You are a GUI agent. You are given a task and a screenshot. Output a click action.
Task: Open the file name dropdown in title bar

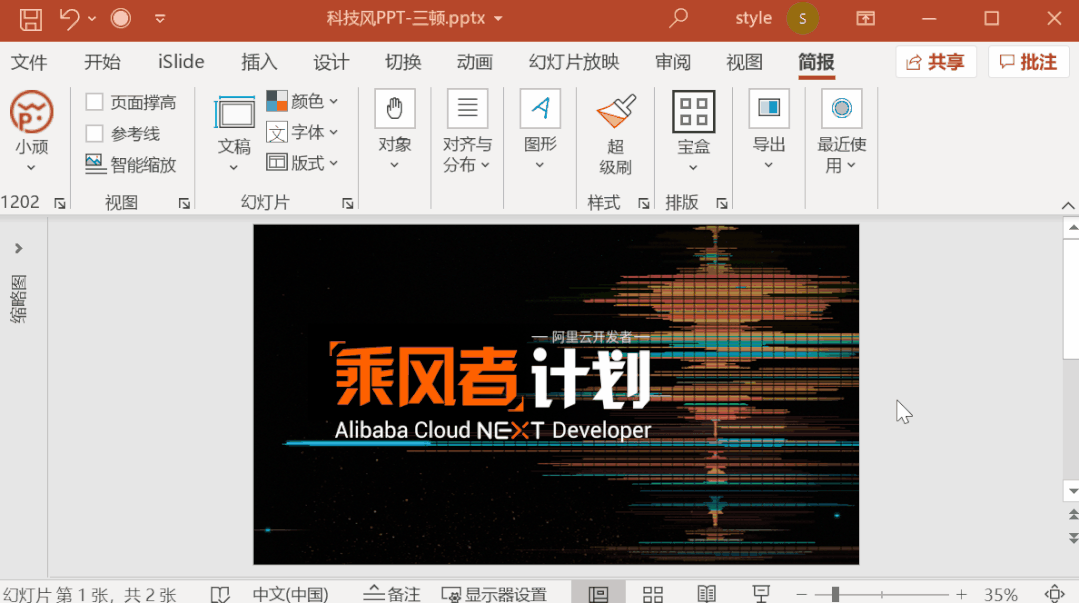pos(498,19)
